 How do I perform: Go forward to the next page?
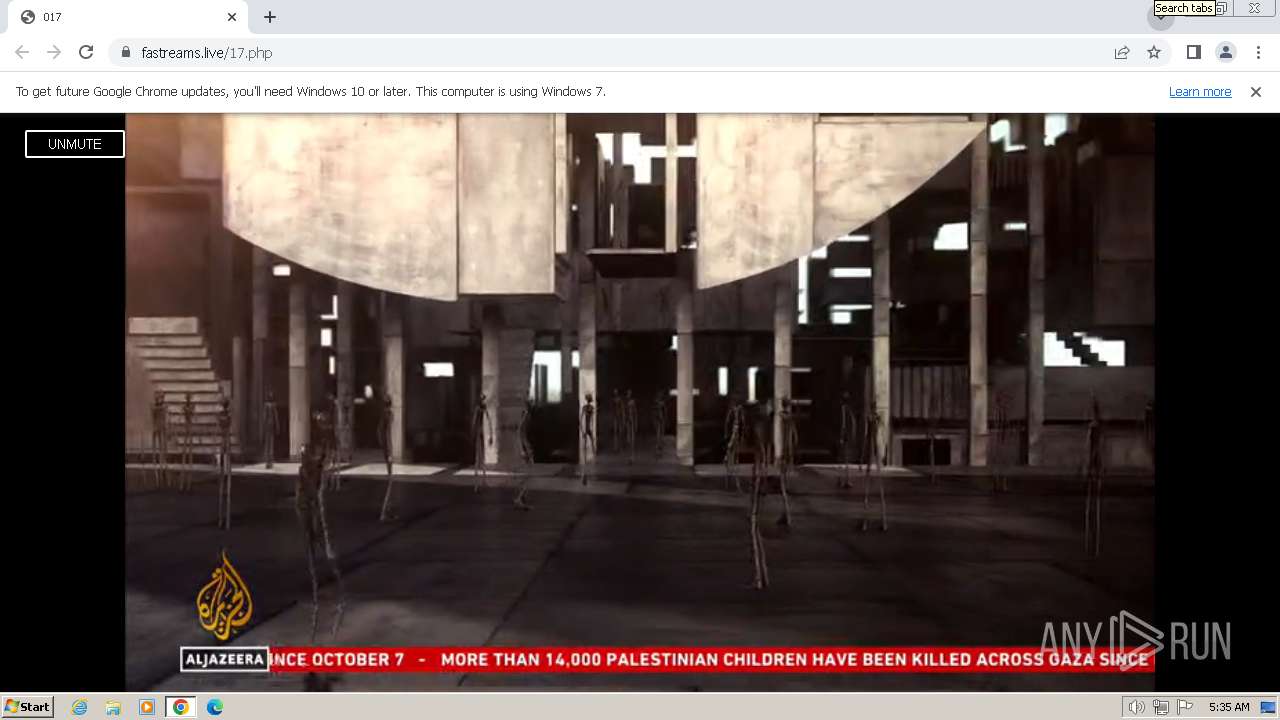[x=54, y=52]
